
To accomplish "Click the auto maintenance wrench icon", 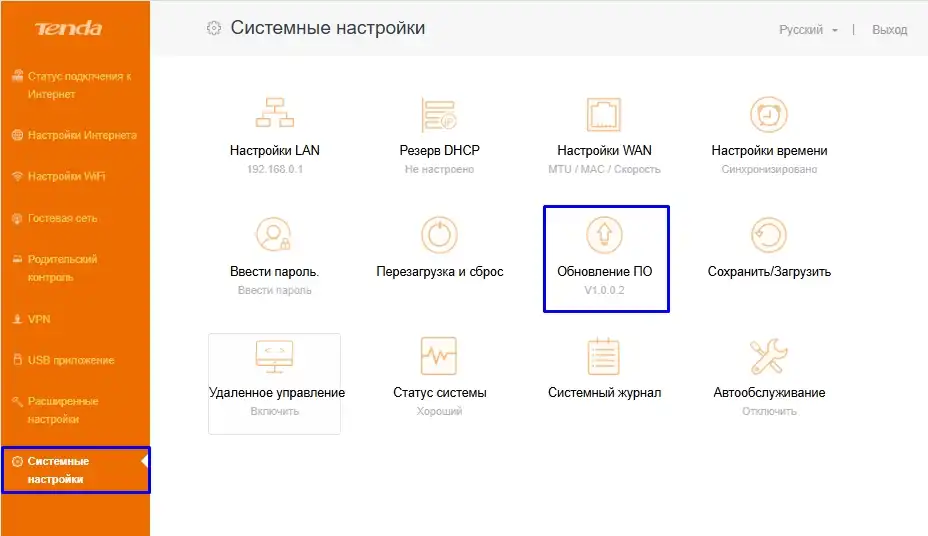I will [769, 356].
